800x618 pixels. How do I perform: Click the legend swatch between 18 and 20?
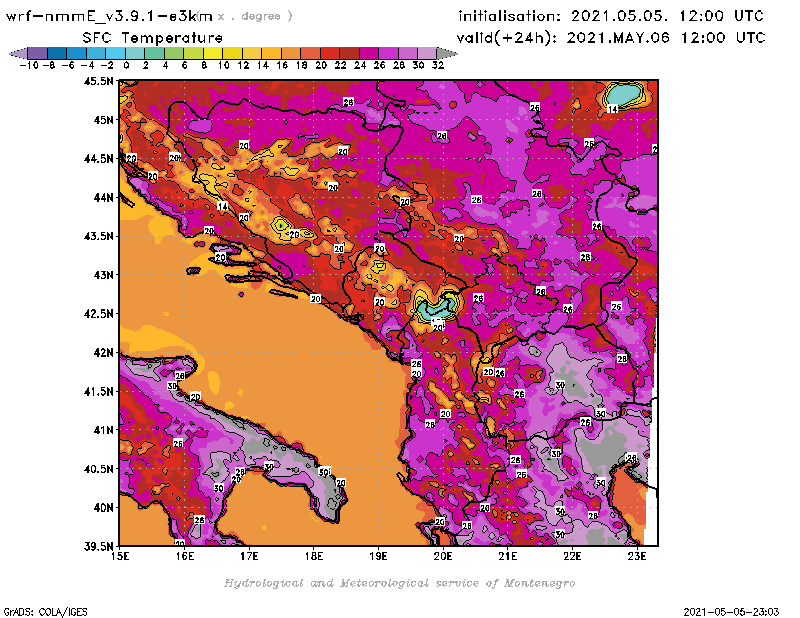310,53
